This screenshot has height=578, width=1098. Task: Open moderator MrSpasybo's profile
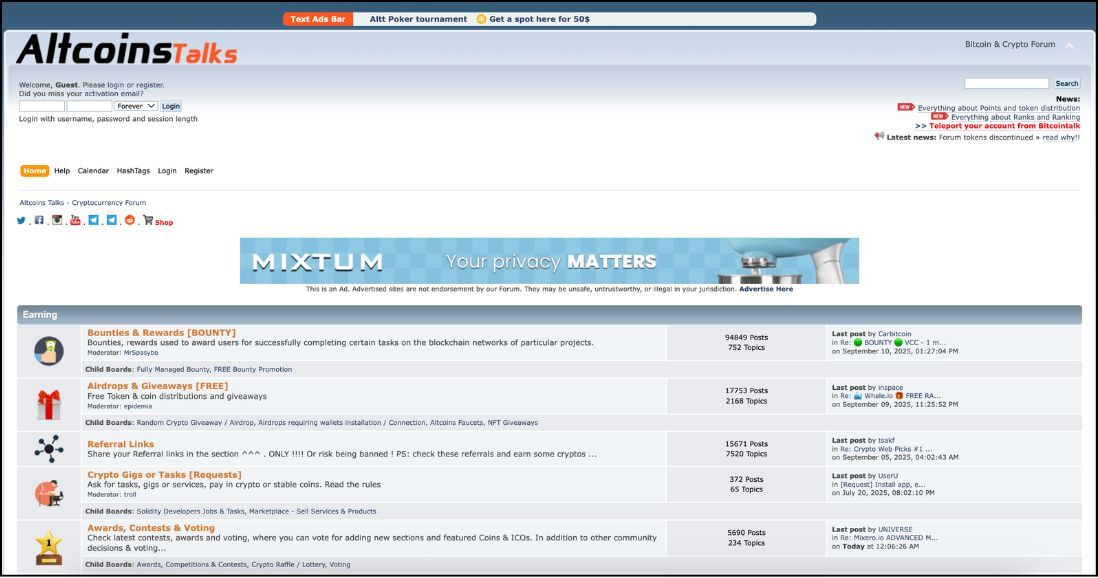click(x=141, y=352)
